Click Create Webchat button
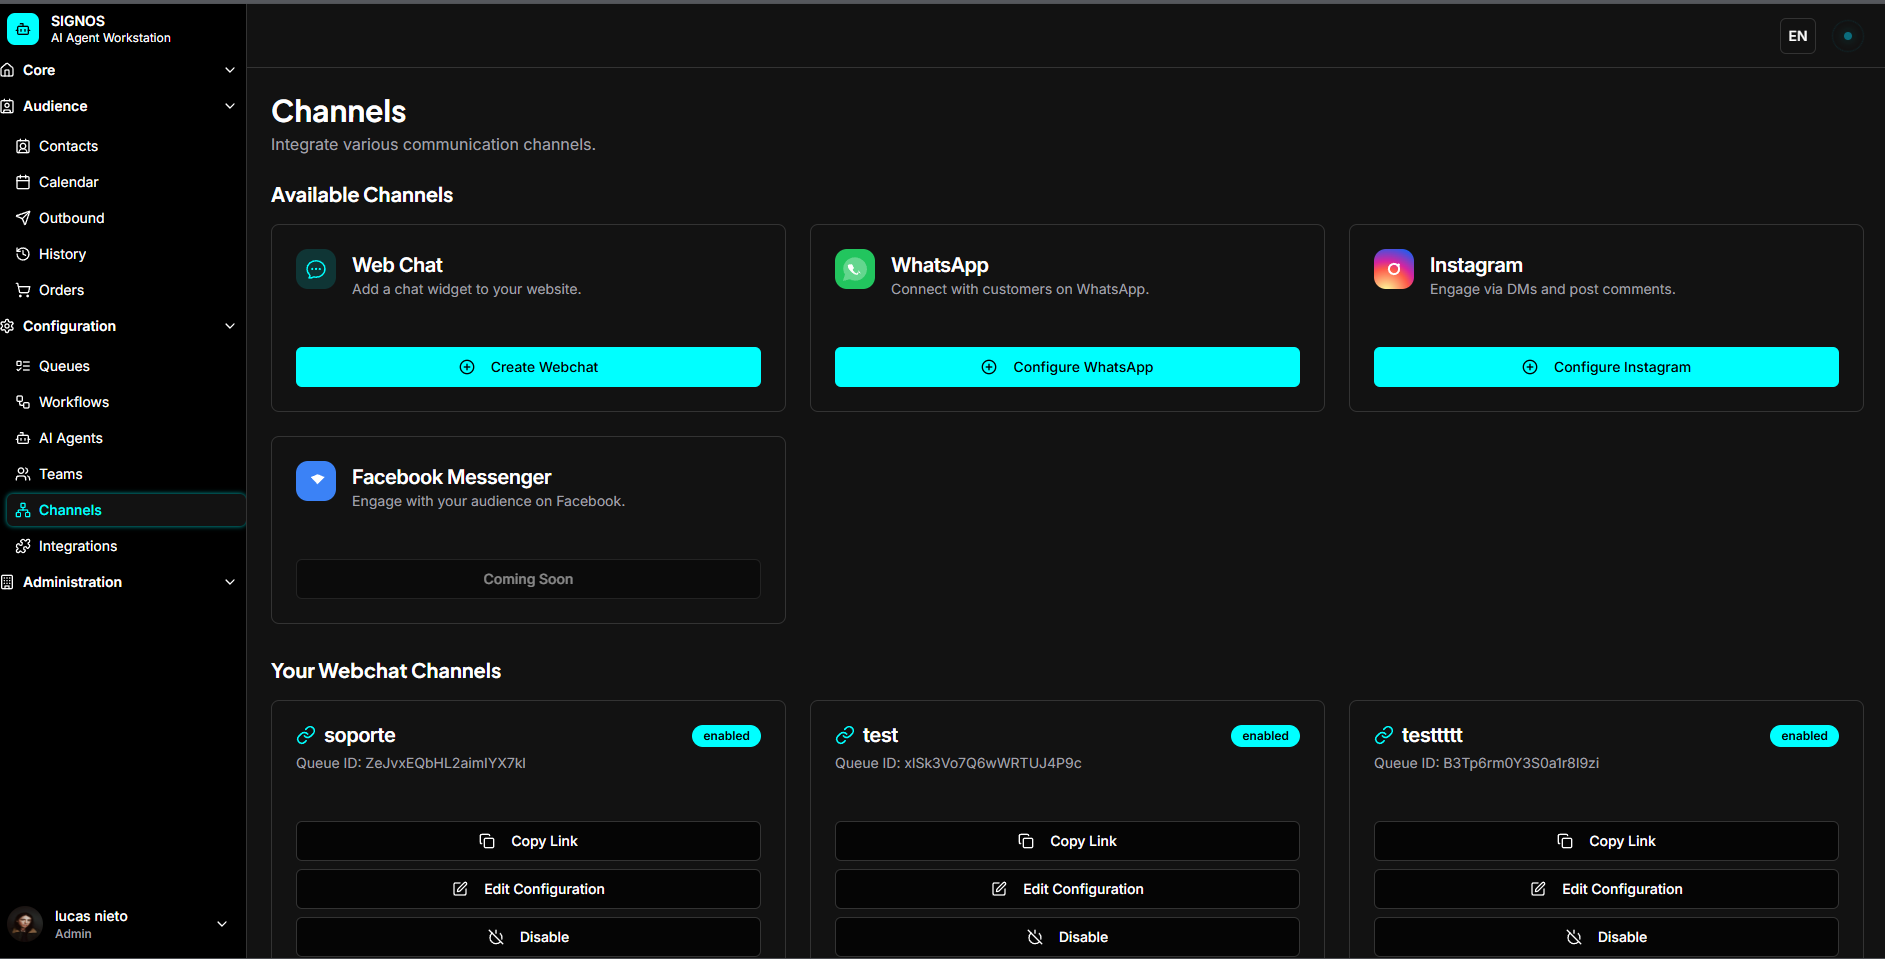Screen dimensions: 1885x959 pos(528,367)
